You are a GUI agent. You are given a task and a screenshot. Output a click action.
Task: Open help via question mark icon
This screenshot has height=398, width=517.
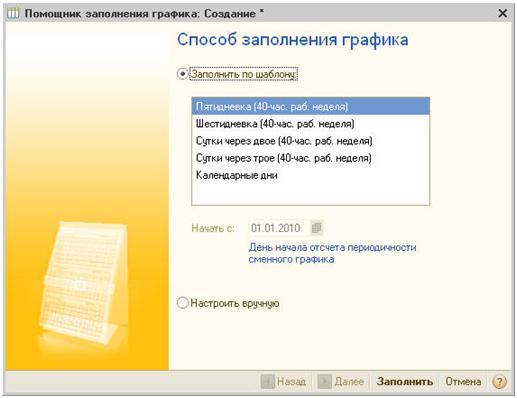[x=499, y=382]
